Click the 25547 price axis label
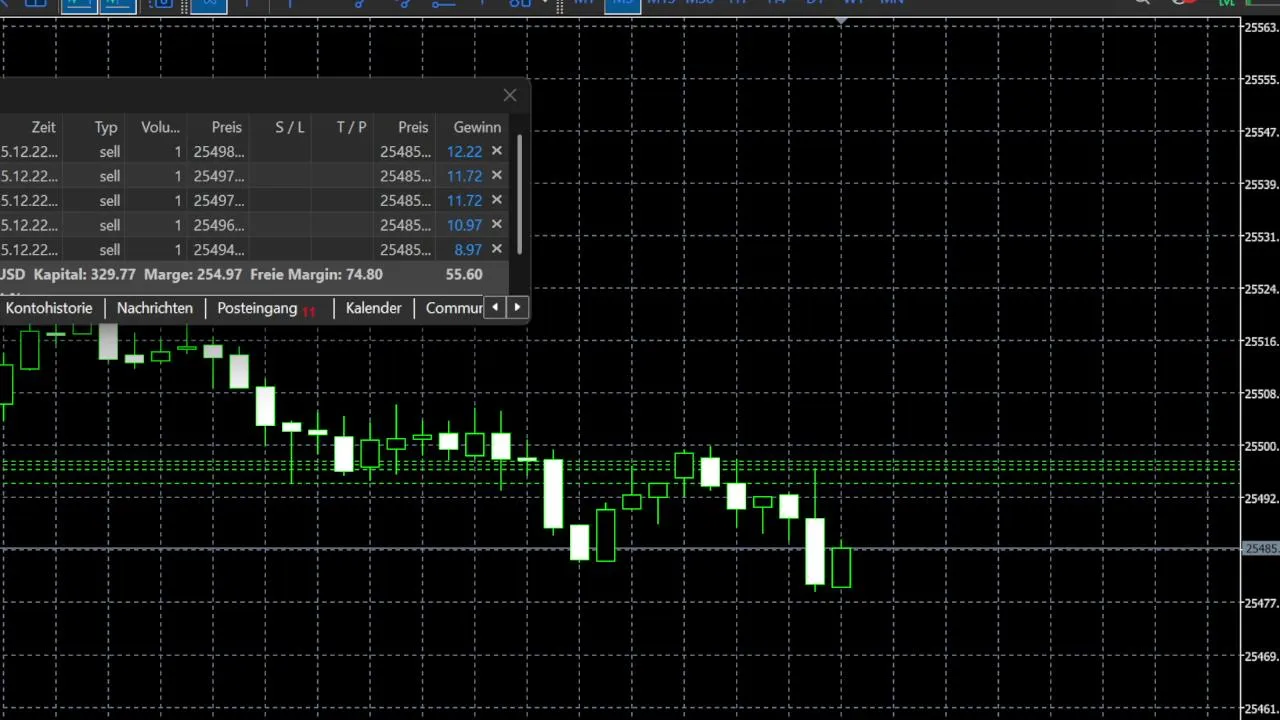This screenshot has width=1280, height=720. click(x=1260, y=132)
